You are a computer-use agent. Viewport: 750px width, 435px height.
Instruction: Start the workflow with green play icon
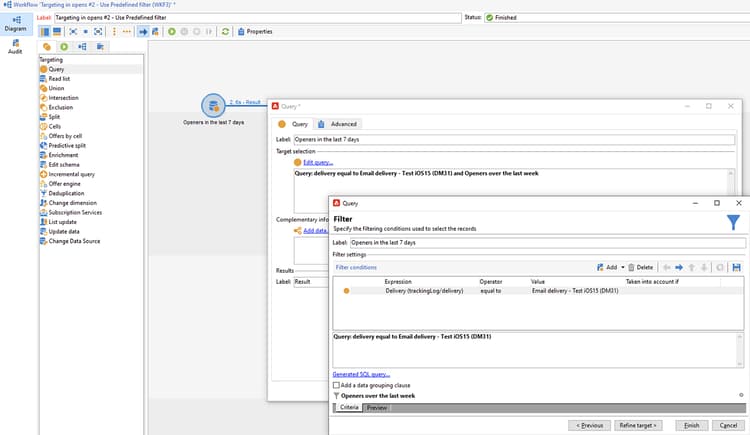tap(172, 32)
